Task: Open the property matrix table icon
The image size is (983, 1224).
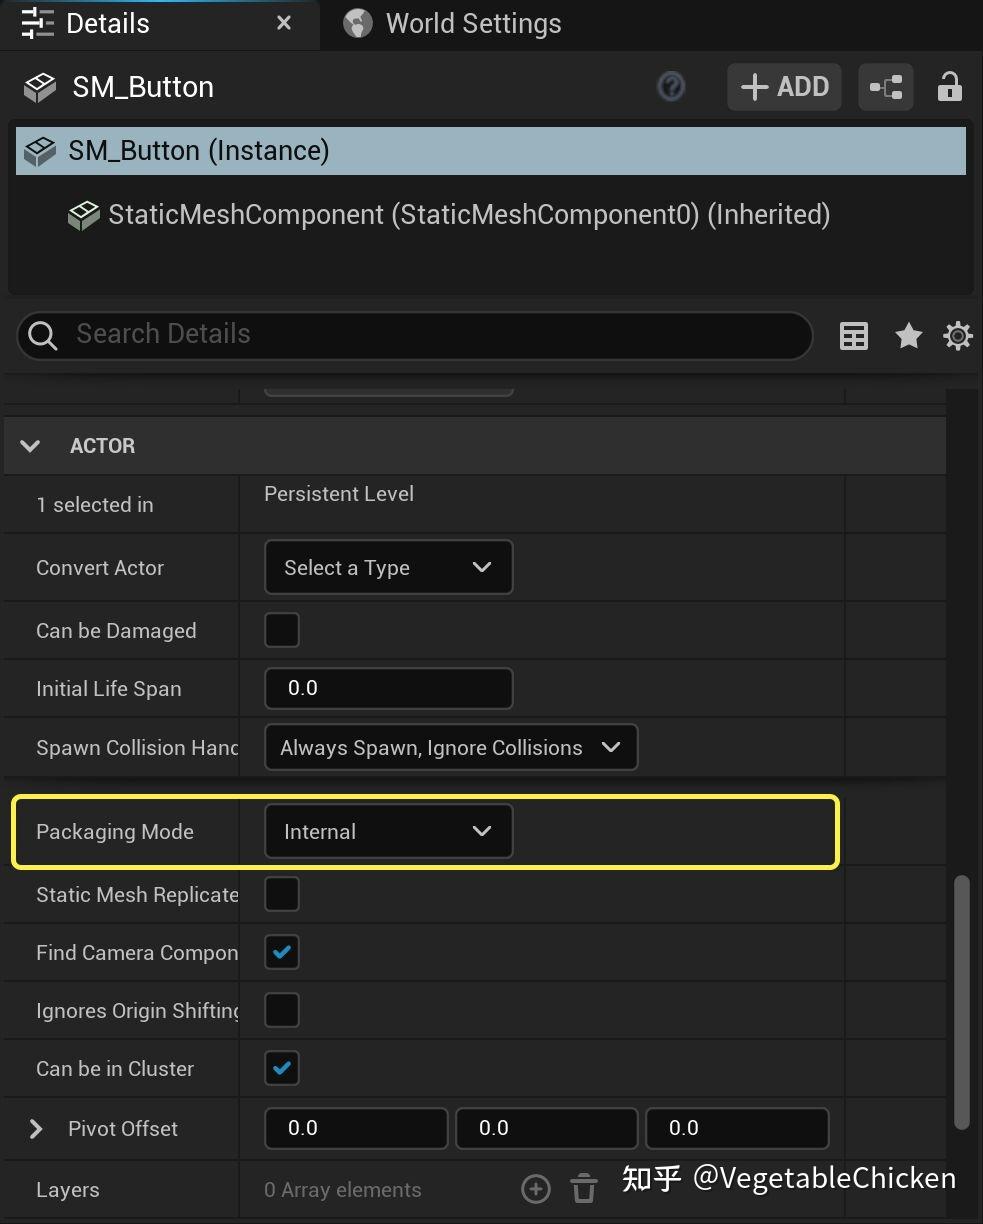Action: (x=854, y=336)
